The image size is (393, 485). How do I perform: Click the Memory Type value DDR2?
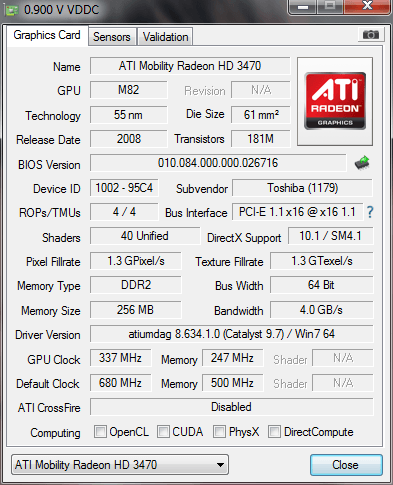click(136, 285)
